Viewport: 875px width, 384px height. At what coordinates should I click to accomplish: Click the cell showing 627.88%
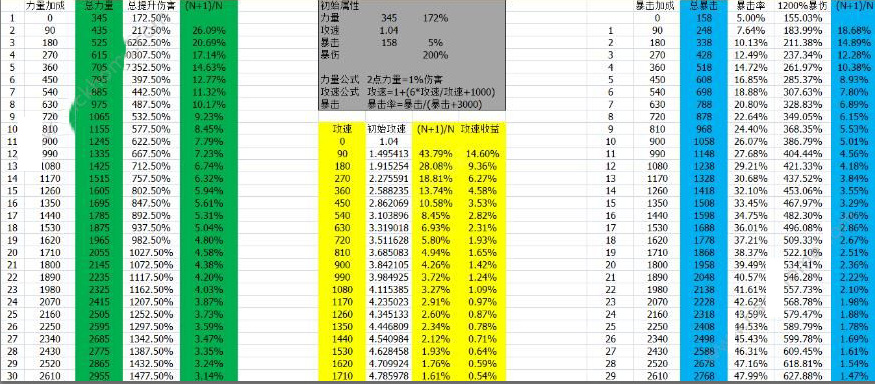pyautogui.click(x=802, y=375)
